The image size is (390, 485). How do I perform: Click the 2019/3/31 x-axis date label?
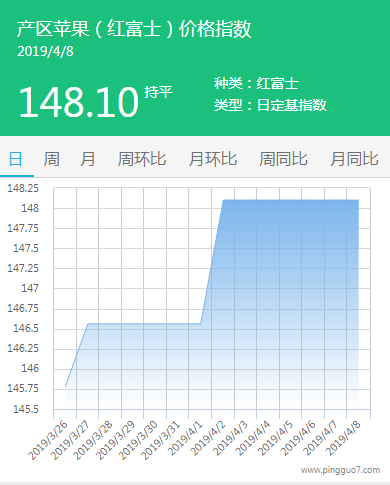[161, 440]
